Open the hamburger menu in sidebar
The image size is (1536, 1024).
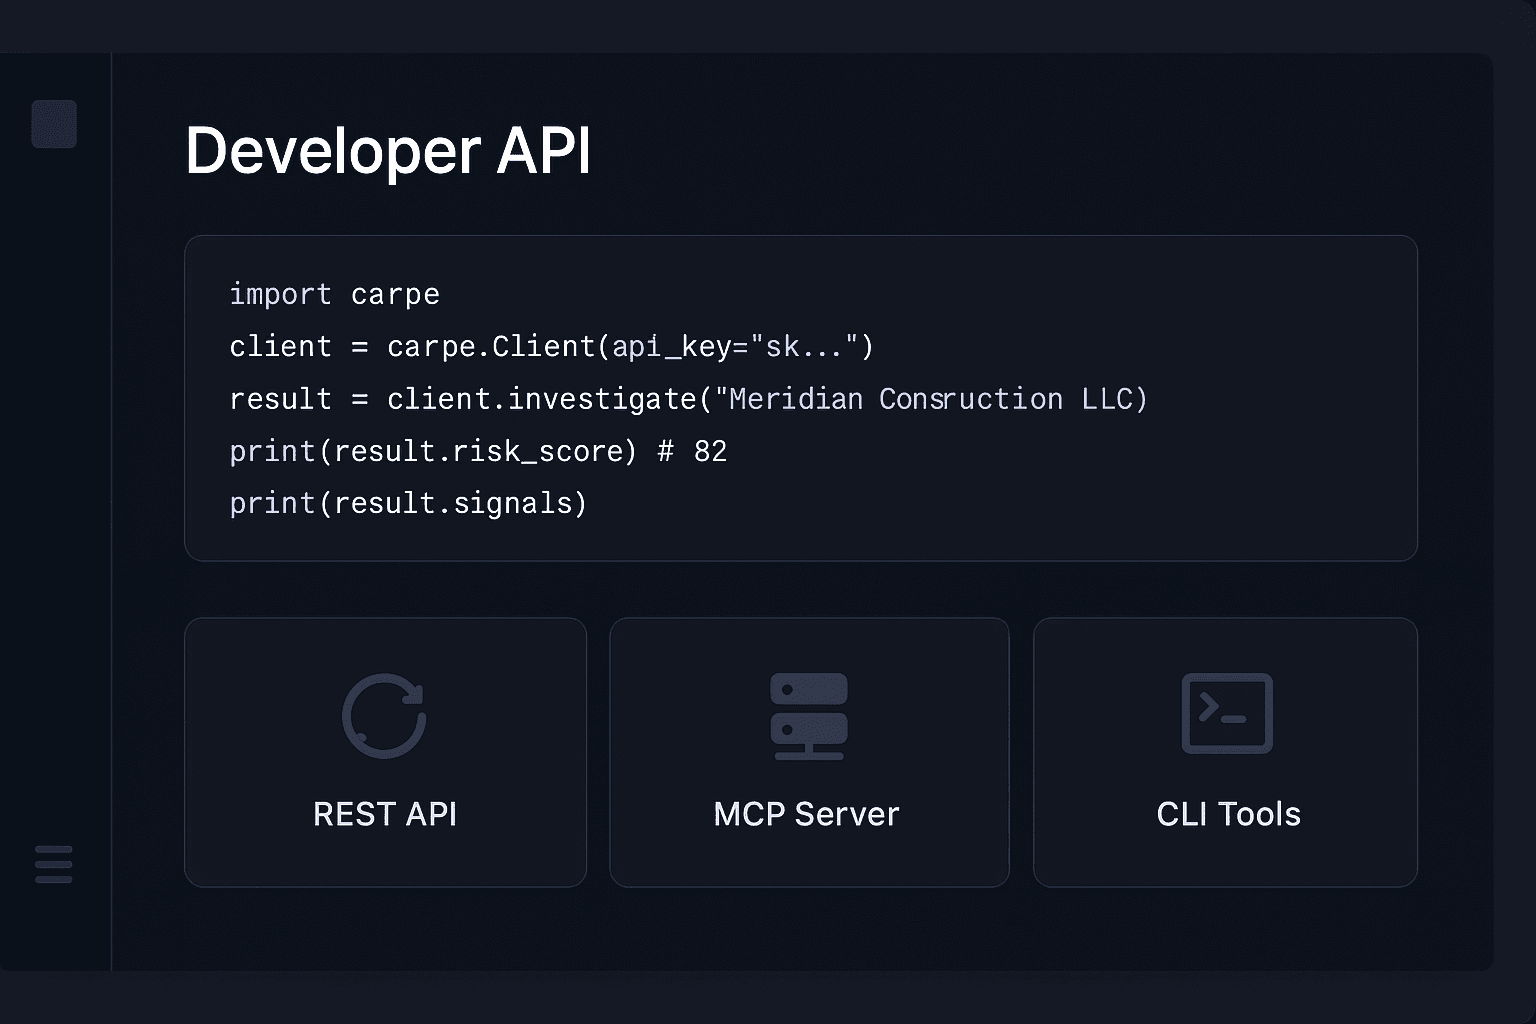coord(54,864)
